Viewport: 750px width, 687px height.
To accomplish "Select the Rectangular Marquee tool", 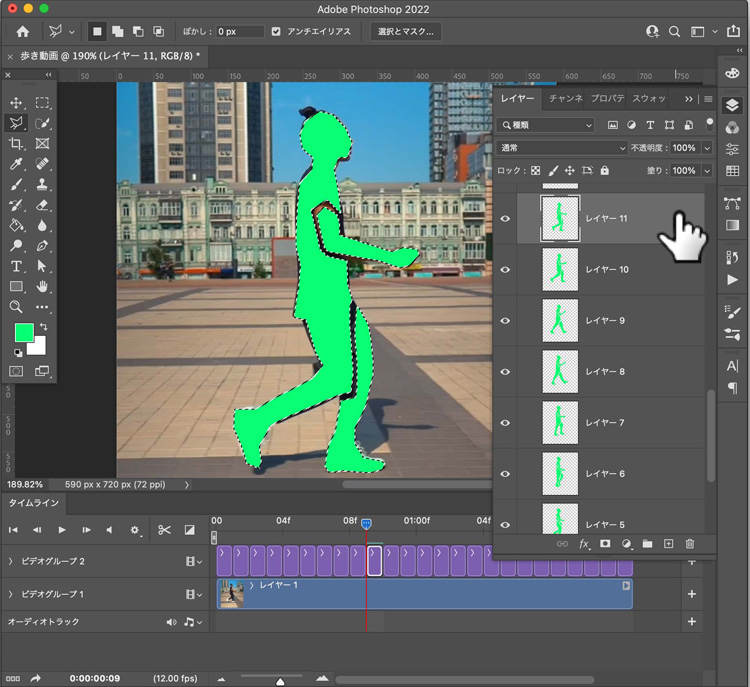I will click(42, 103).
